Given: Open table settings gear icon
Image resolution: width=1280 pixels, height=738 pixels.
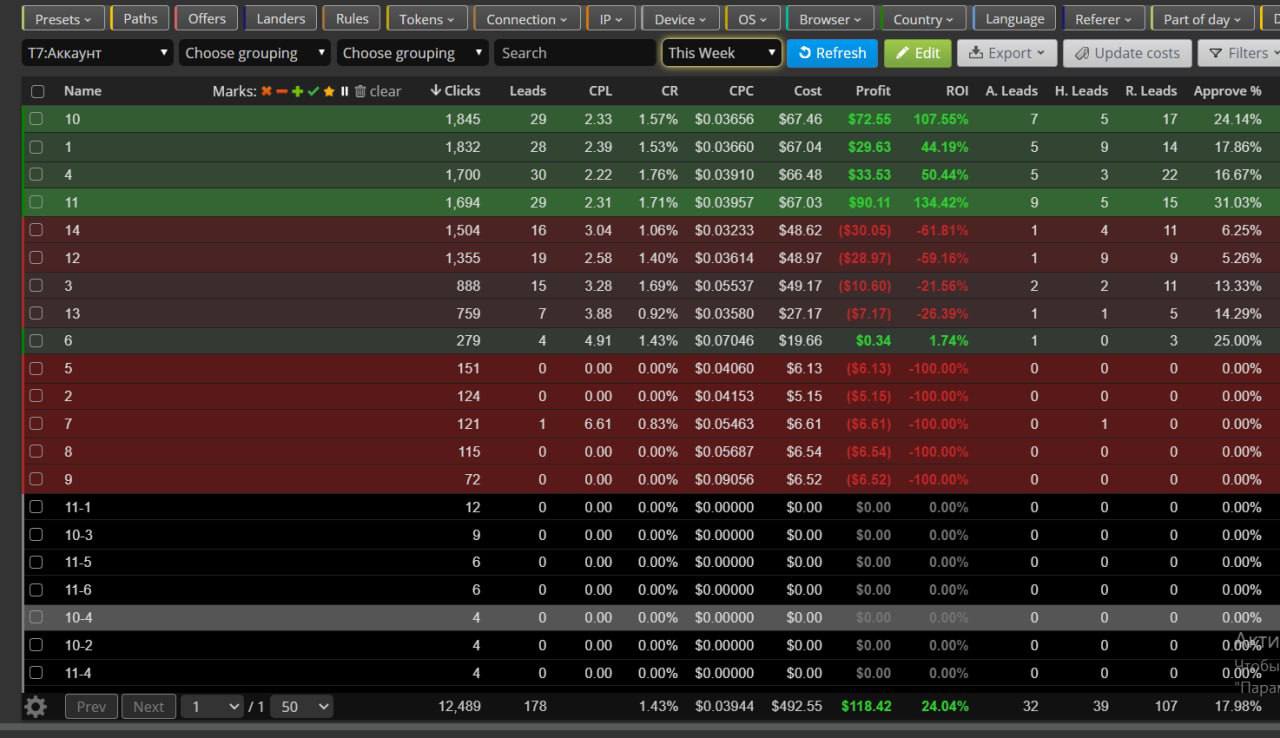Looking at the screenshot, I should (x=36, y=707).
